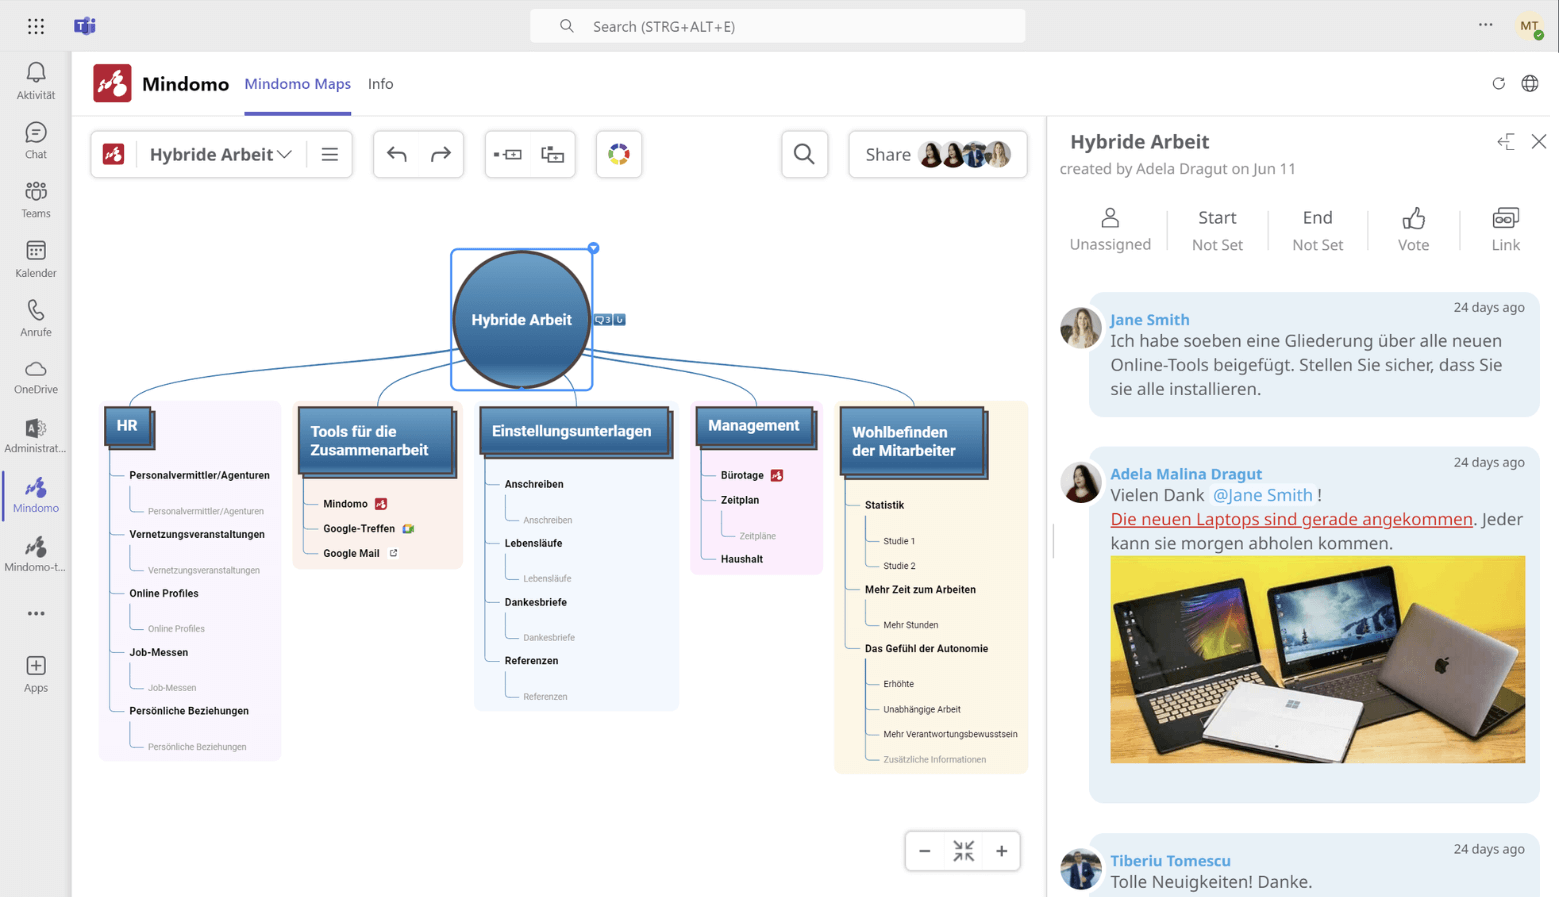
Task: Fit the map to screen with the center button
Action: (x=963, y=851)
